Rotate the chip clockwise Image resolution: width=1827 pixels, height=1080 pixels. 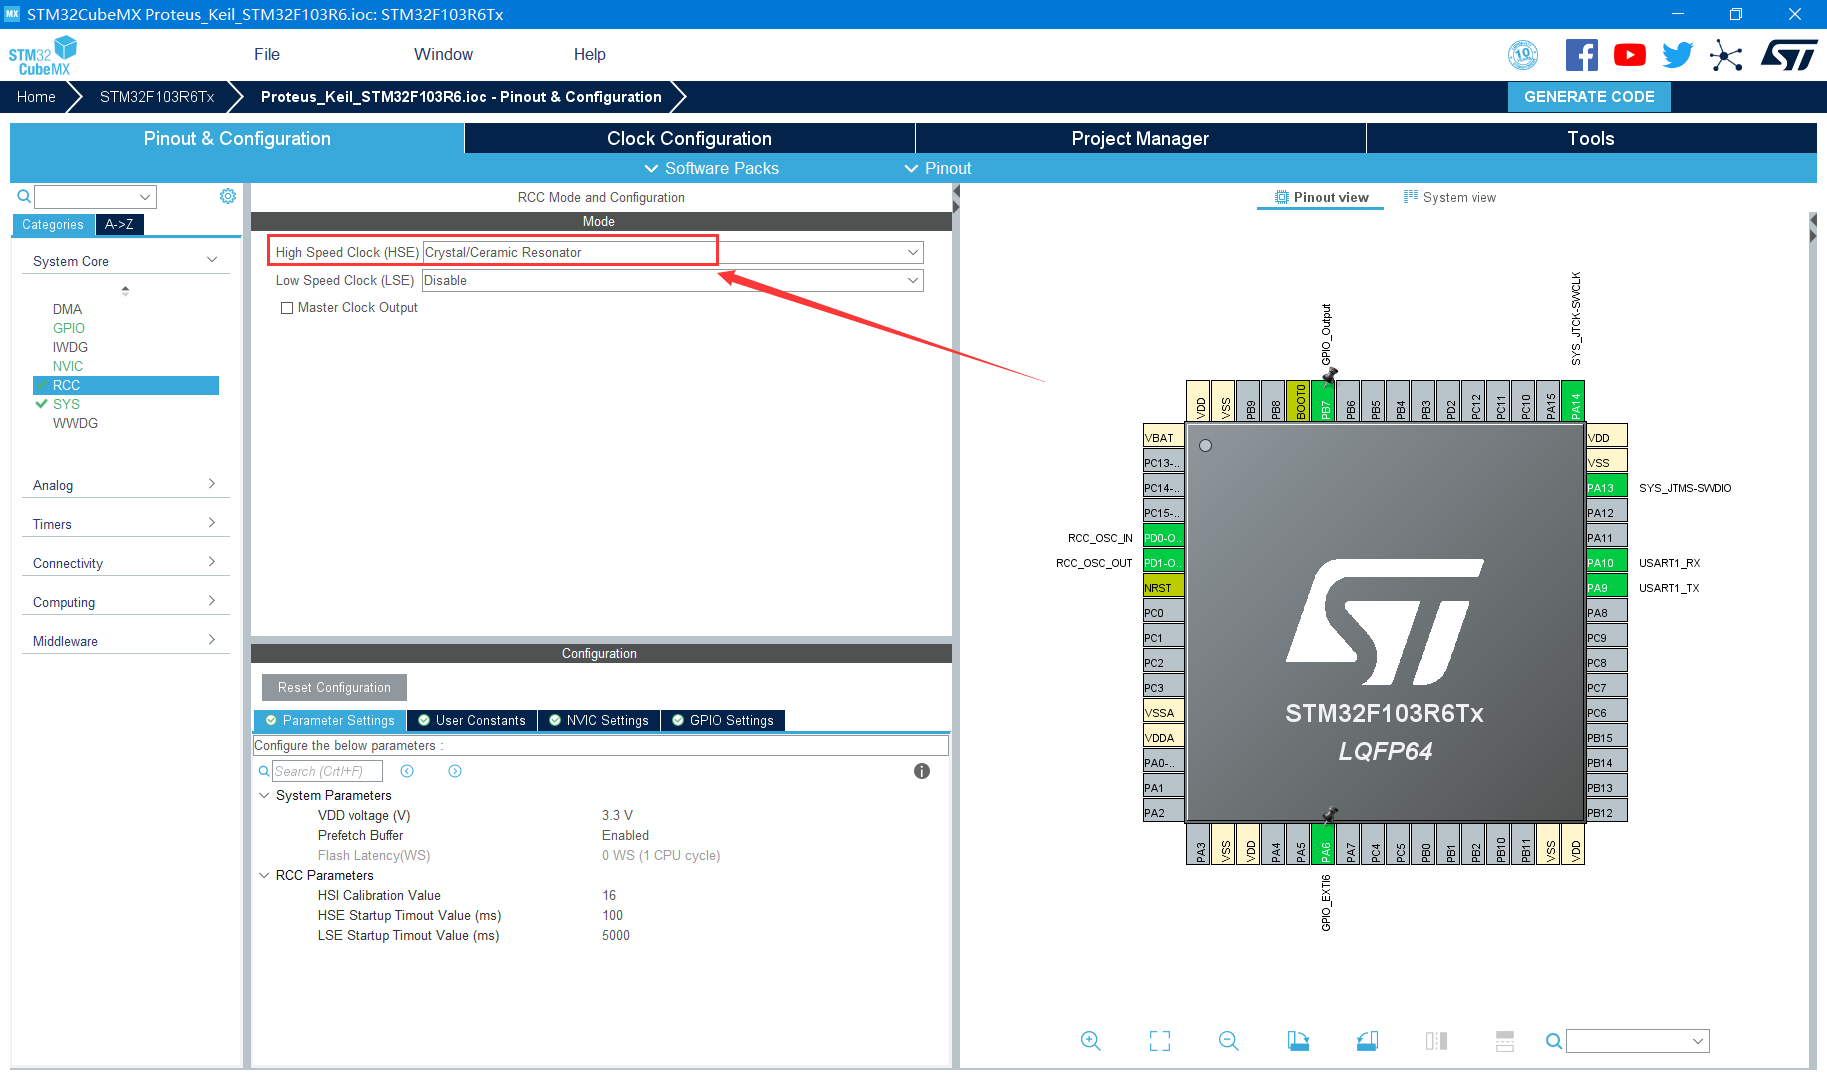(x=1297, y=1040)
